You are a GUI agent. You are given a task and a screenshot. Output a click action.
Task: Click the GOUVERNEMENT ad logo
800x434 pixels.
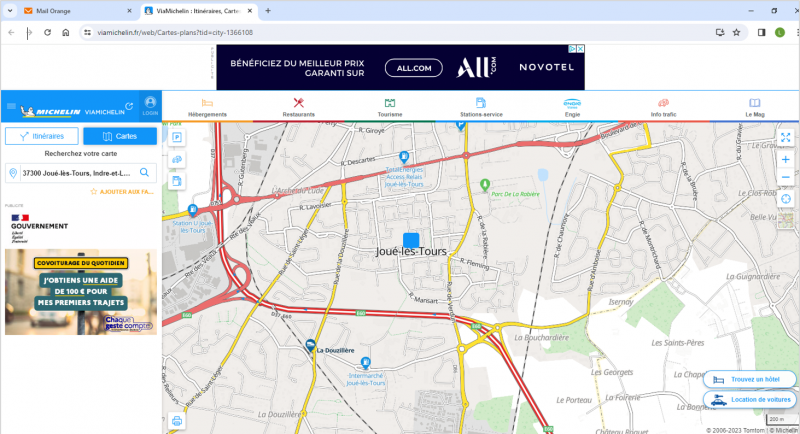tap(39, 228)
